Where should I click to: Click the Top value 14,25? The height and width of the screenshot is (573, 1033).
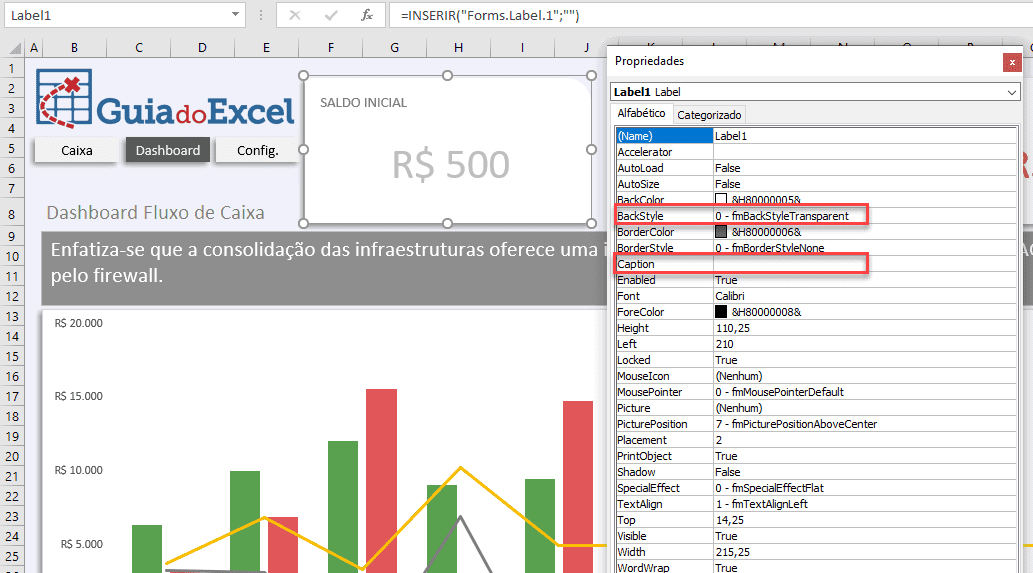864,520
